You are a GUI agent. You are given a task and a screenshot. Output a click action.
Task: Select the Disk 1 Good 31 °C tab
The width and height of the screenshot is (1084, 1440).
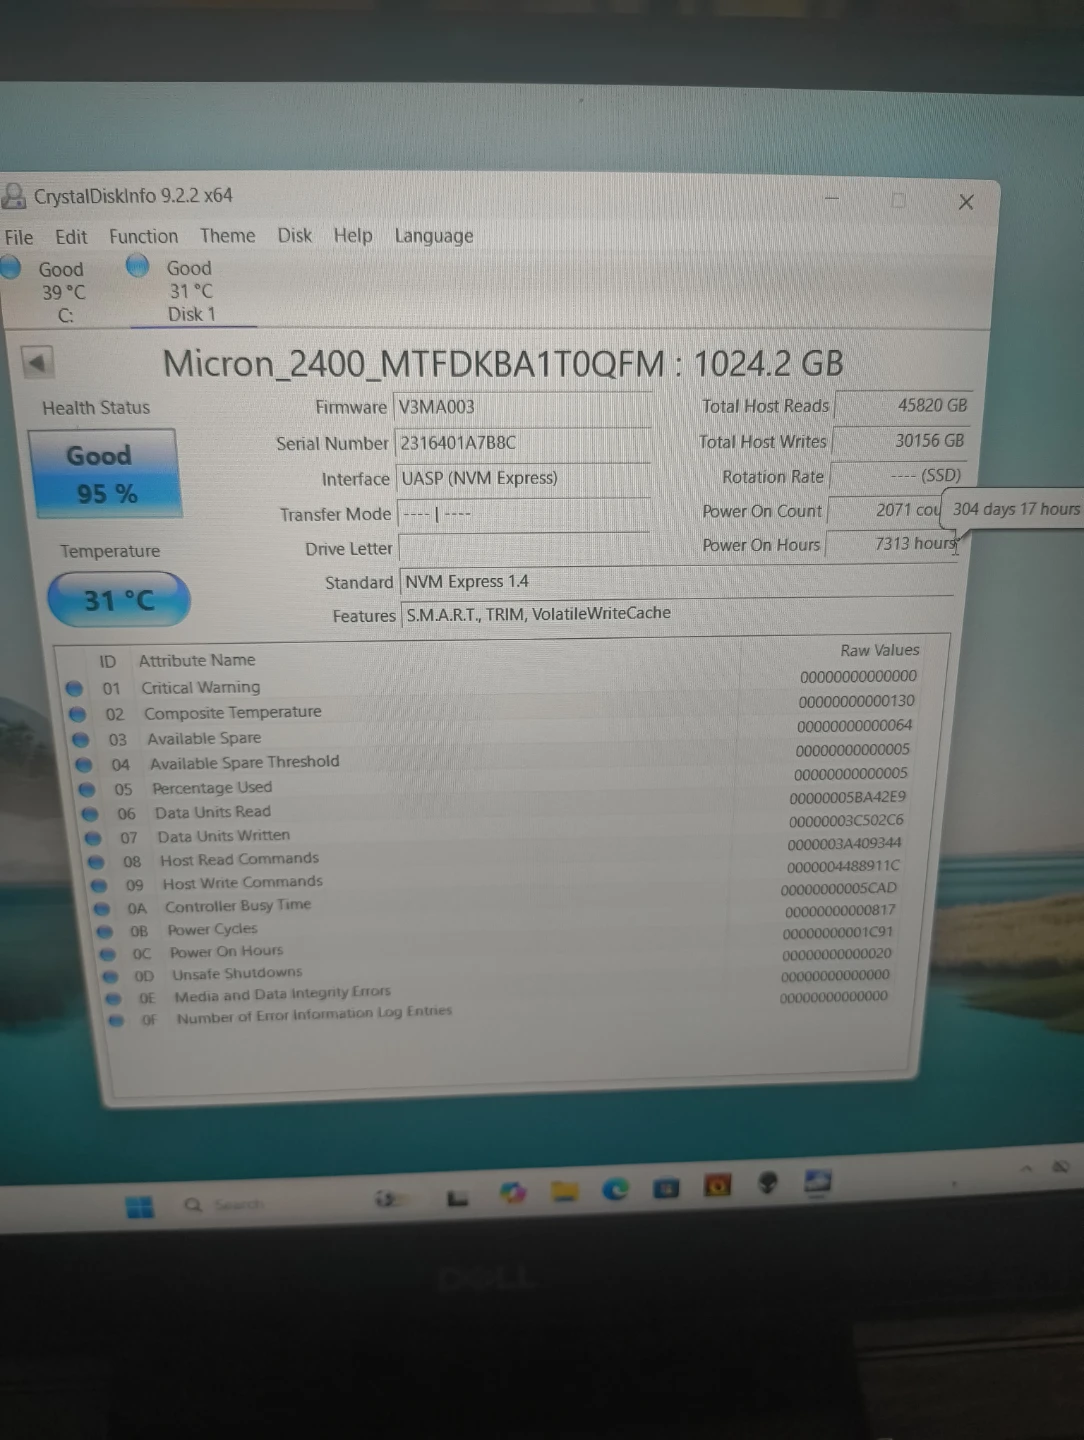pyautogui.click(x=191, y=291)
